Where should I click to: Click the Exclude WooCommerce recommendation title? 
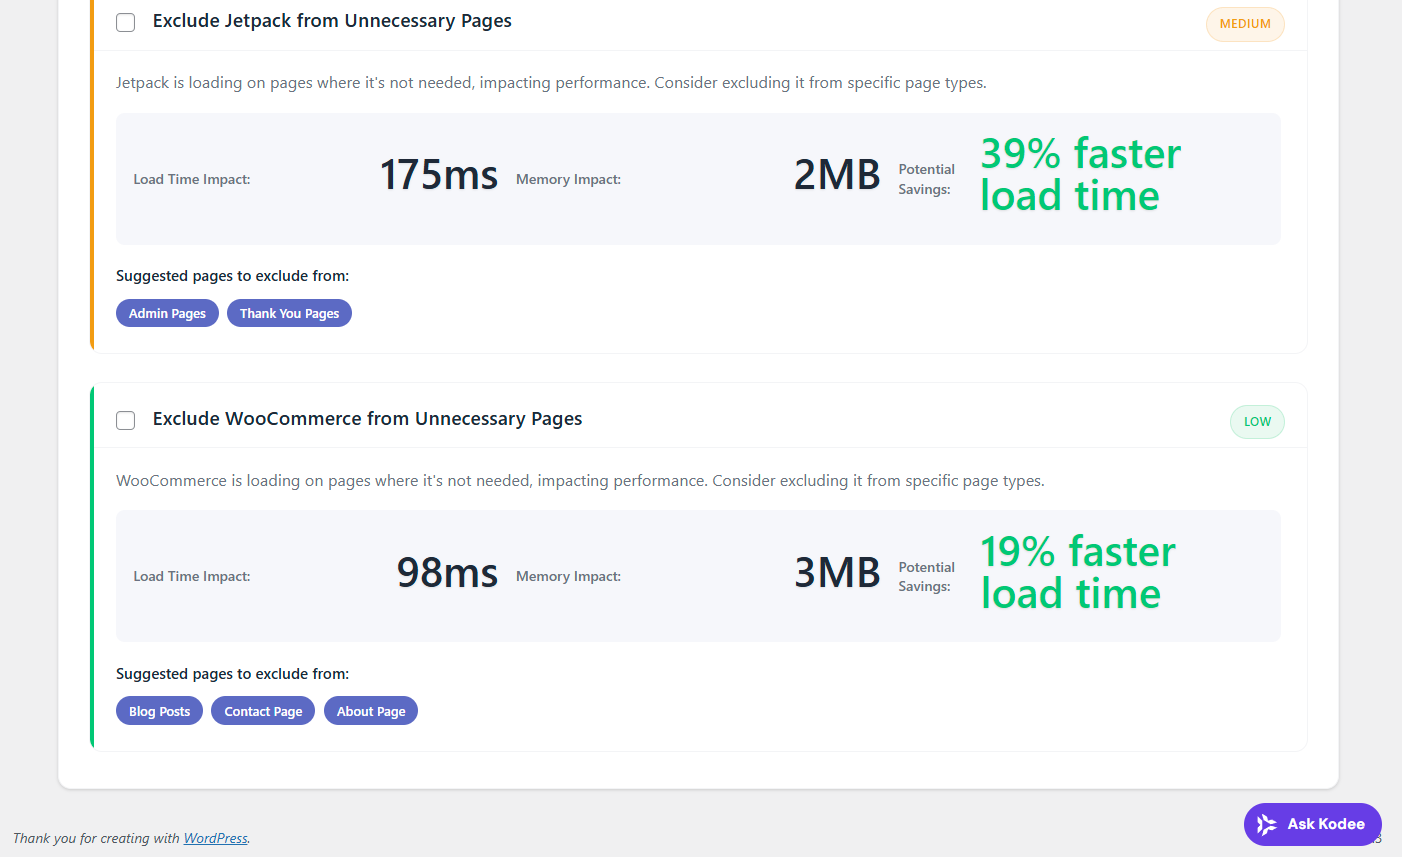(367, 419)
